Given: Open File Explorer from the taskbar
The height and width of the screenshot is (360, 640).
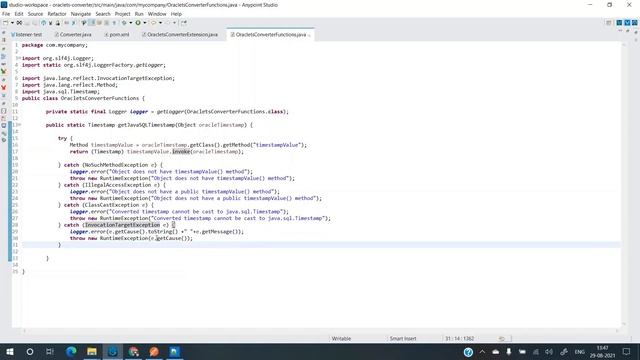Looking at the screenshot, I should 92,351.
